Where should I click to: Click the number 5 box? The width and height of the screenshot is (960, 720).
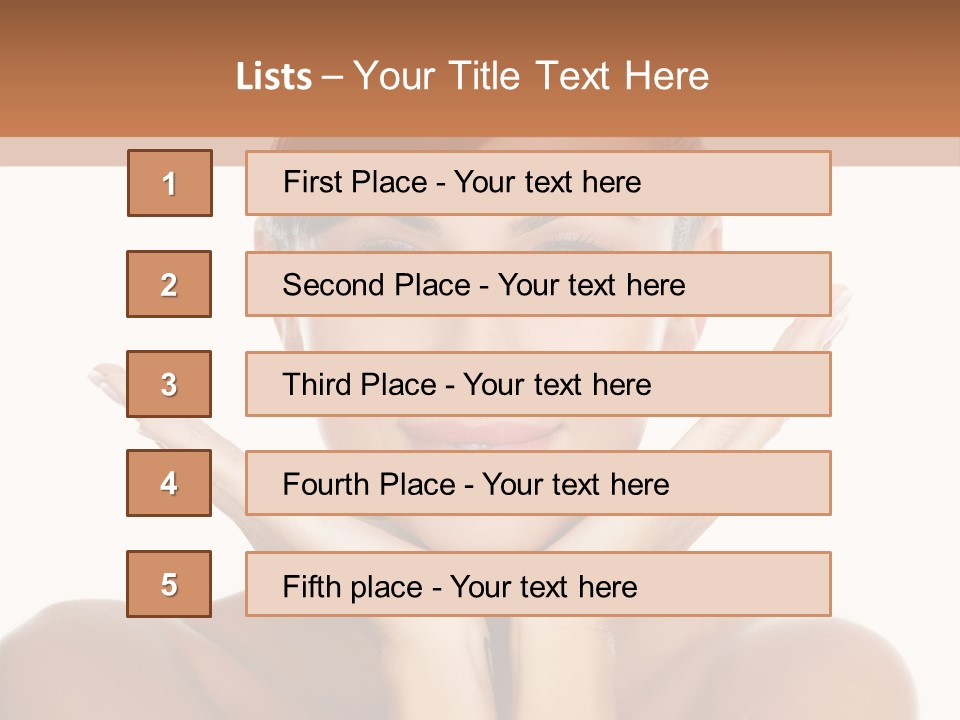pyautogui.click(x=169, y=584)
